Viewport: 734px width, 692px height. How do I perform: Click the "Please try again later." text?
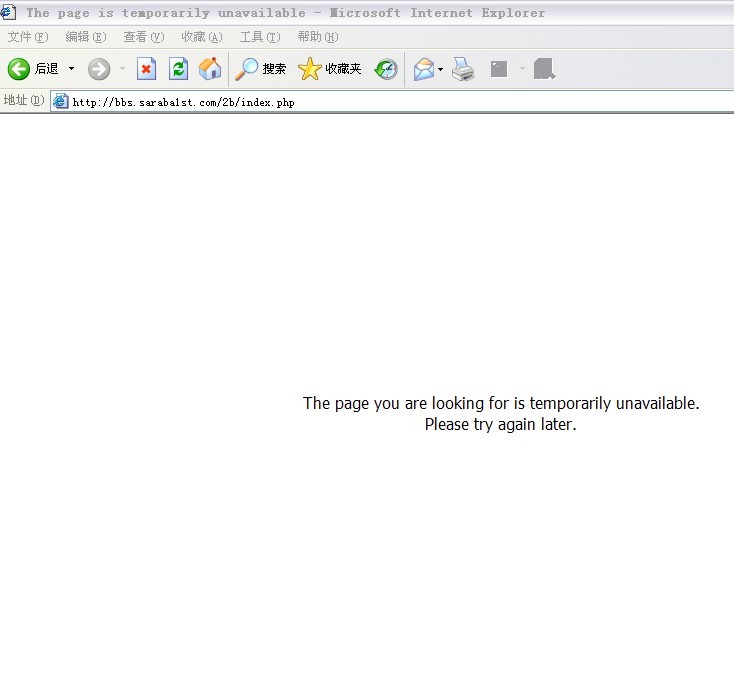(500, 424)
